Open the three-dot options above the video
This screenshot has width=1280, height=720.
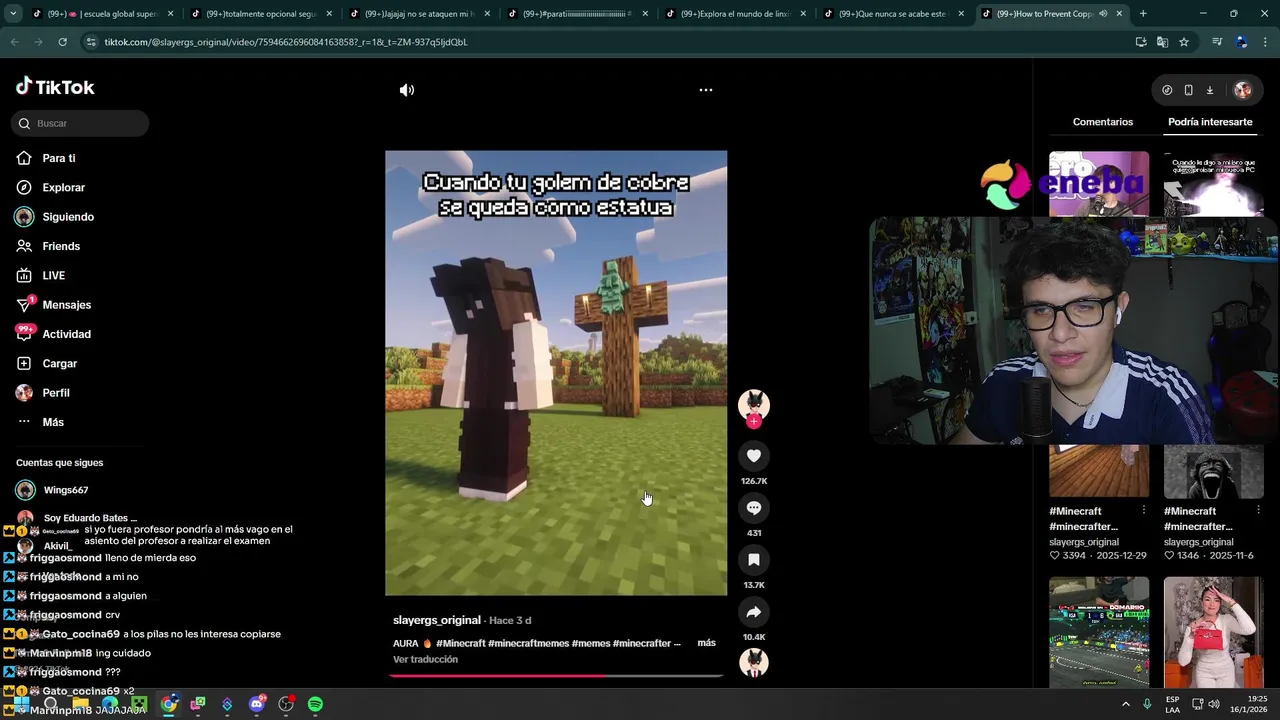point(706,90)
